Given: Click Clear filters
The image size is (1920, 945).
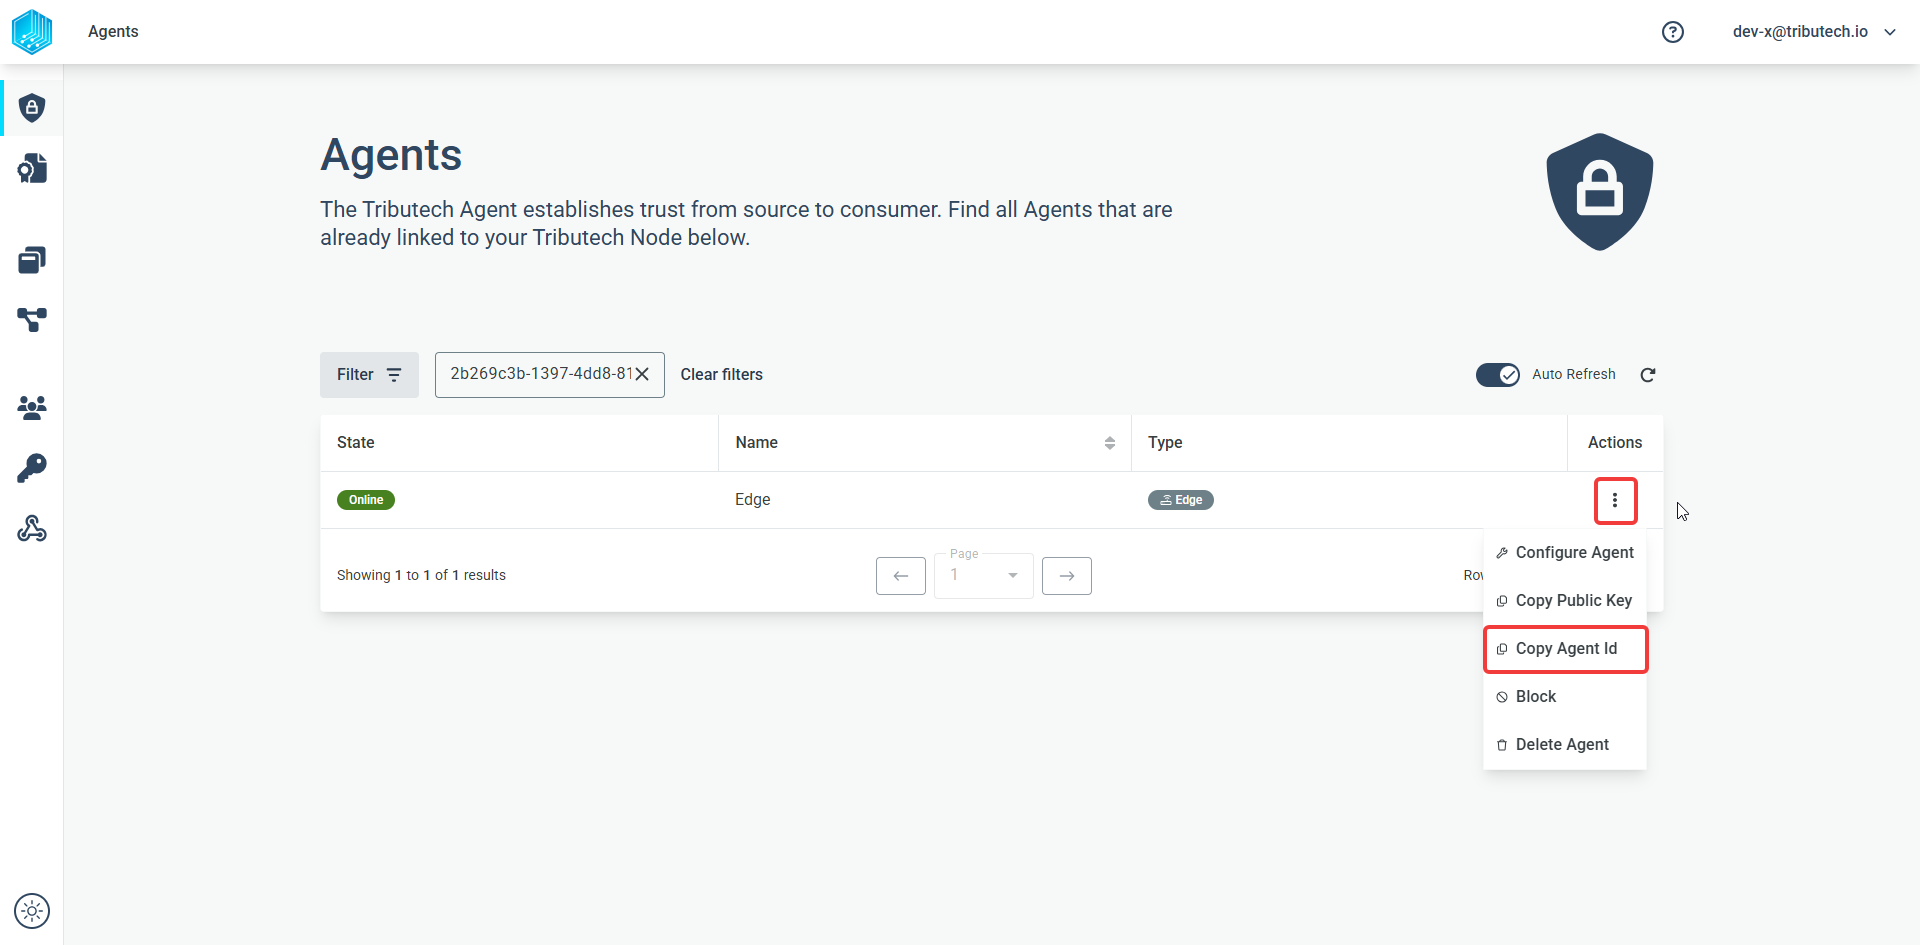Looking at the screenshot, I should coord(722,375).
